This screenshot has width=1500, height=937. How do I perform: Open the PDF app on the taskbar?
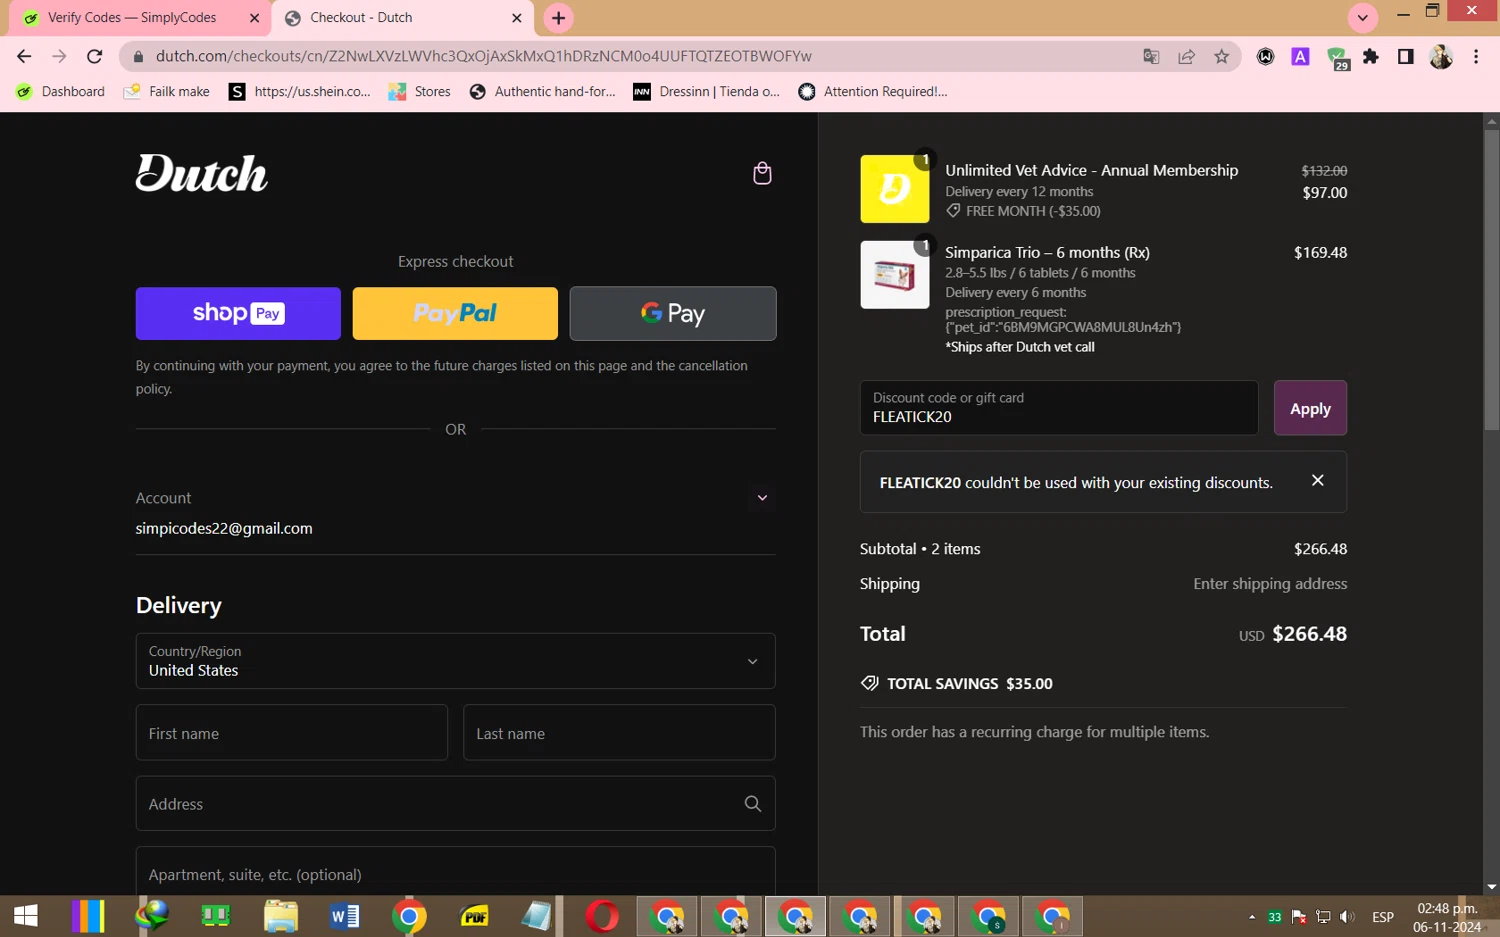click(x=474, y=916)
